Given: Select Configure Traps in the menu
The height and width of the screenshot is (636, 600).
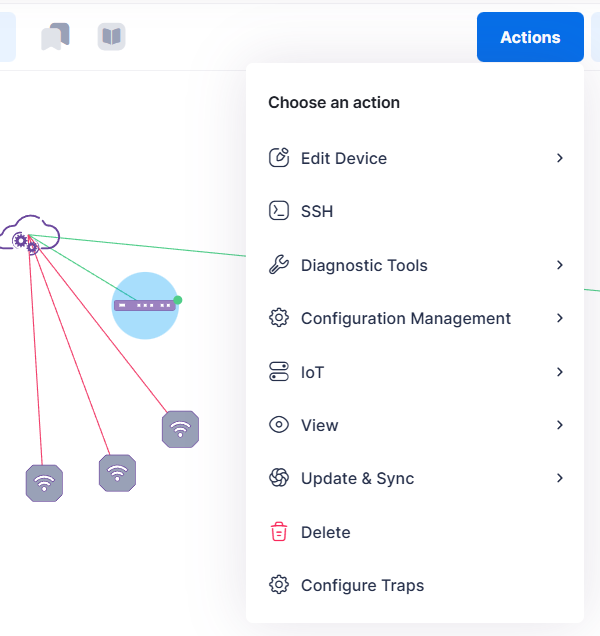Looking at the screenshot, I should point(362,586).
